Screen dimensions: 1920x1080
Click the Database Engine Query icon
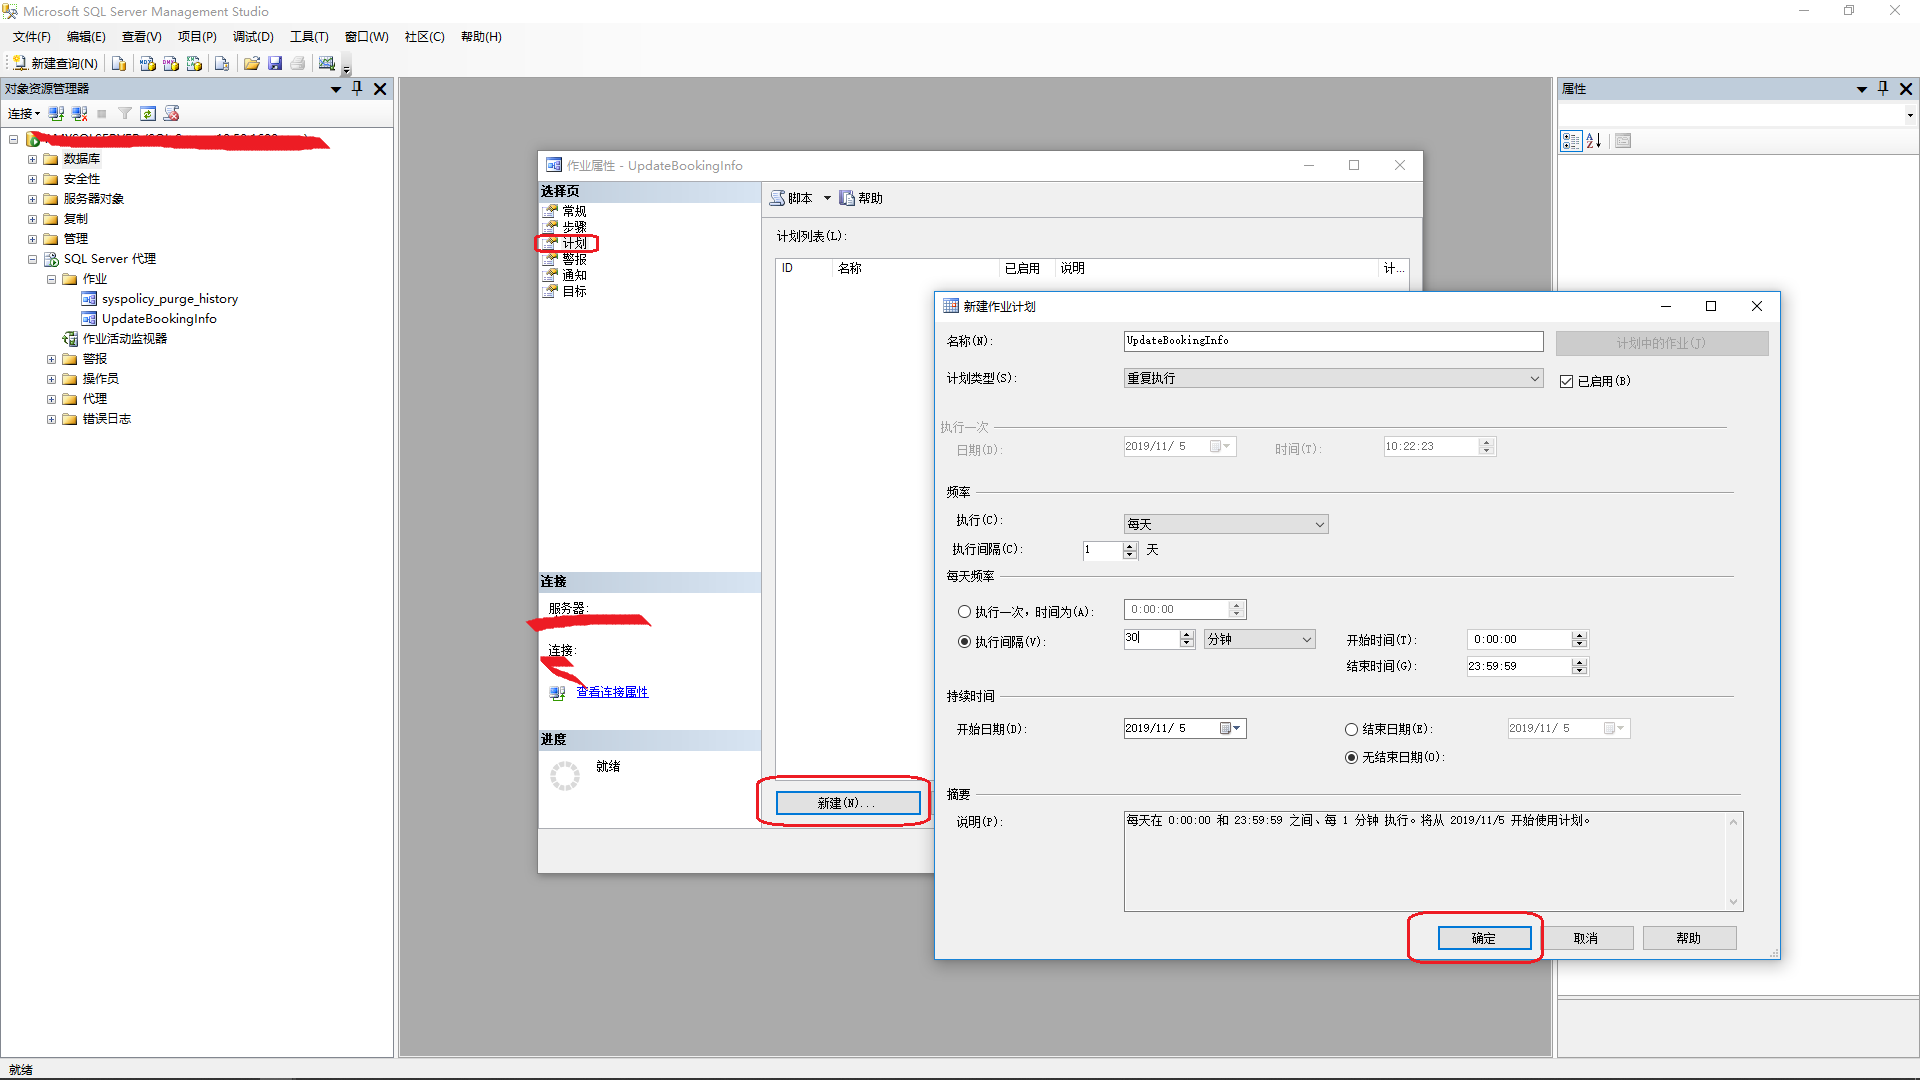pos(119,63)
